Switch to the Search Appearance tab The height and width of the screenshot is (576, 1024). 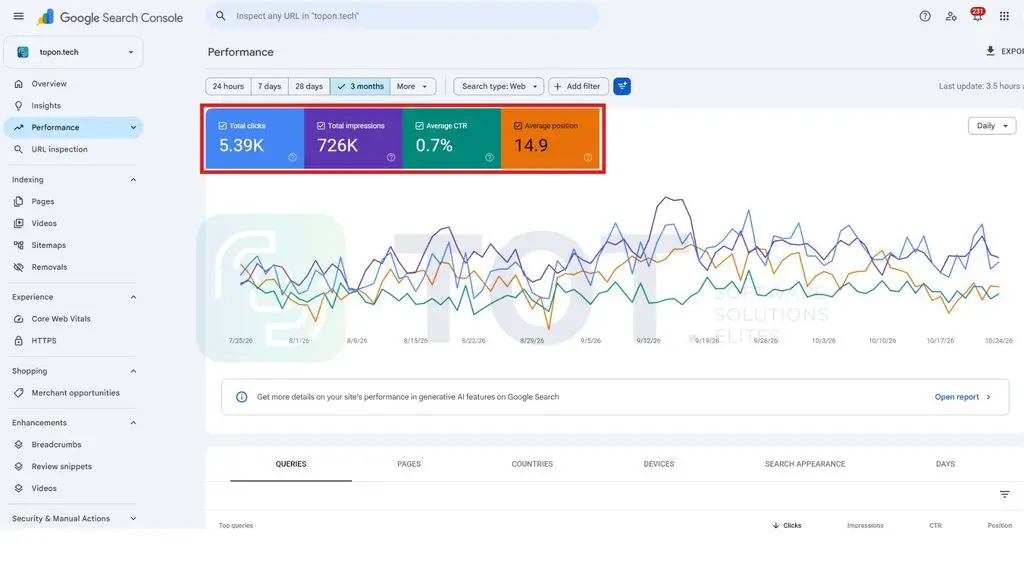pyautogui.click(x=805, y=464)
